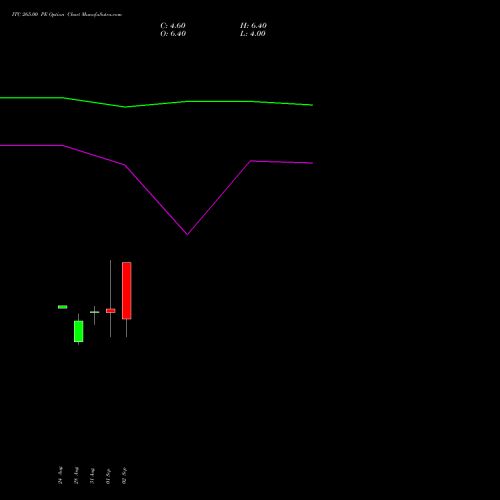Click the 24 Aug date label

(x=60, y=475)
